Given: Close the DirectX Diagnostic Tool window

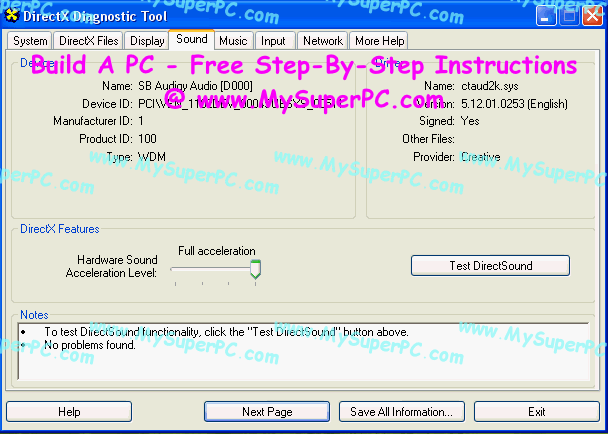Looking at the screenshot, I should 593,16.
